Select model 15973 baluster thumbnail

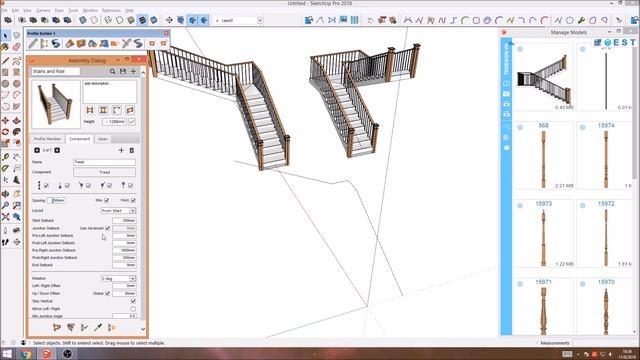543,233
